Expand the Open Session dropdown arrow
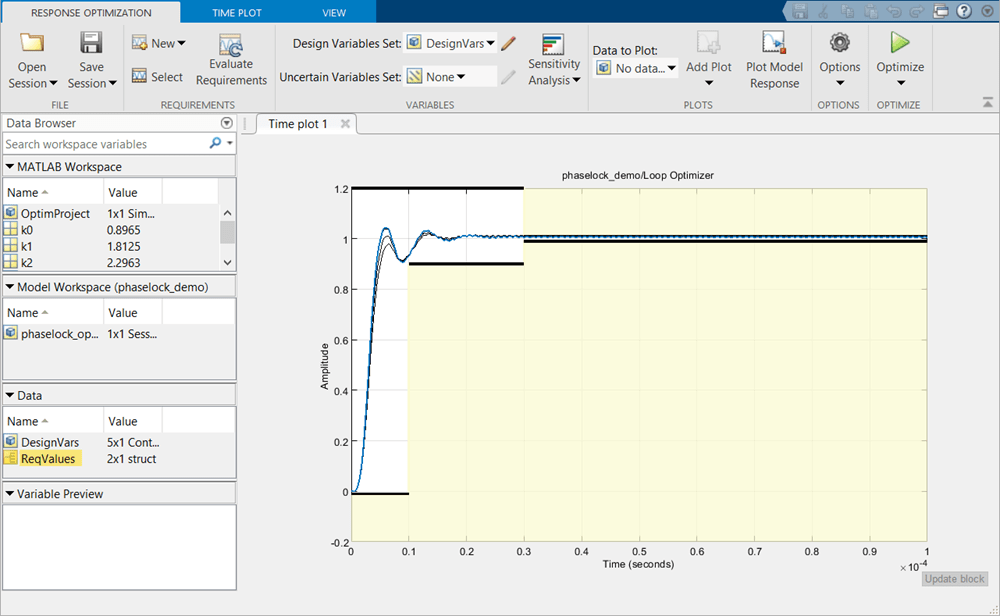The height and width of the screenshot is (616, 1000). tap(53, 84)
